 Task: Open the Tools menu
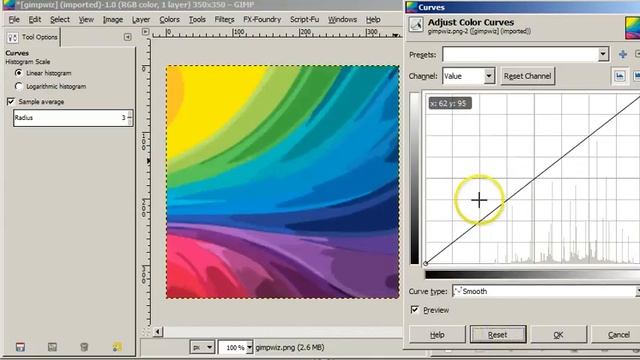pos(197,20)
